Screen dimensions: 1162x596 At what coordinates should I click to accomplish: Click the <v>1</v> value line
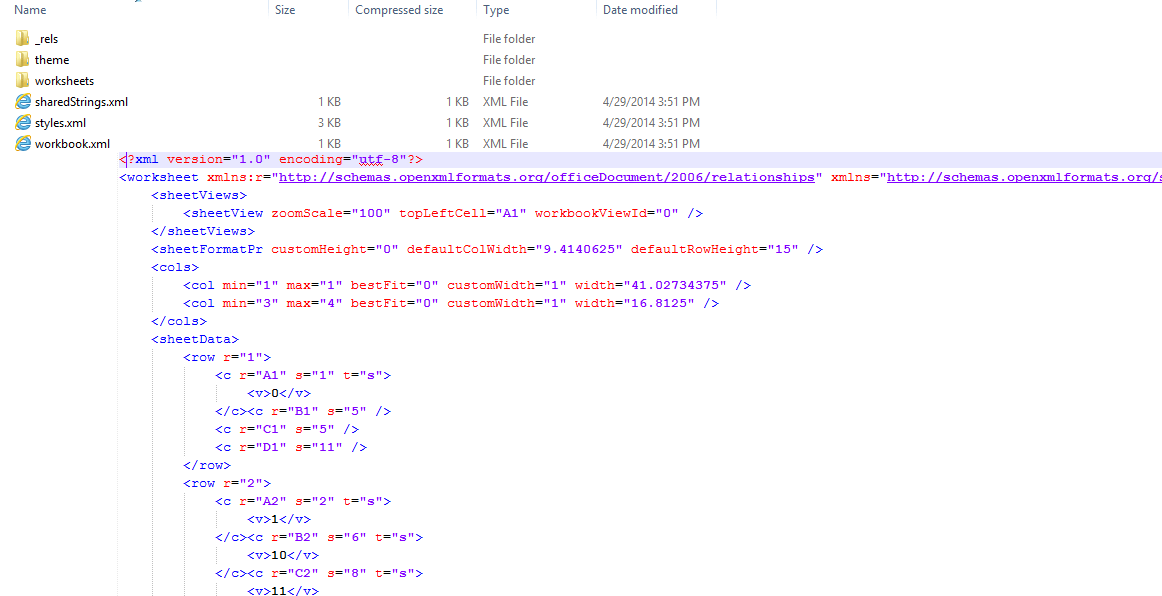279,520
